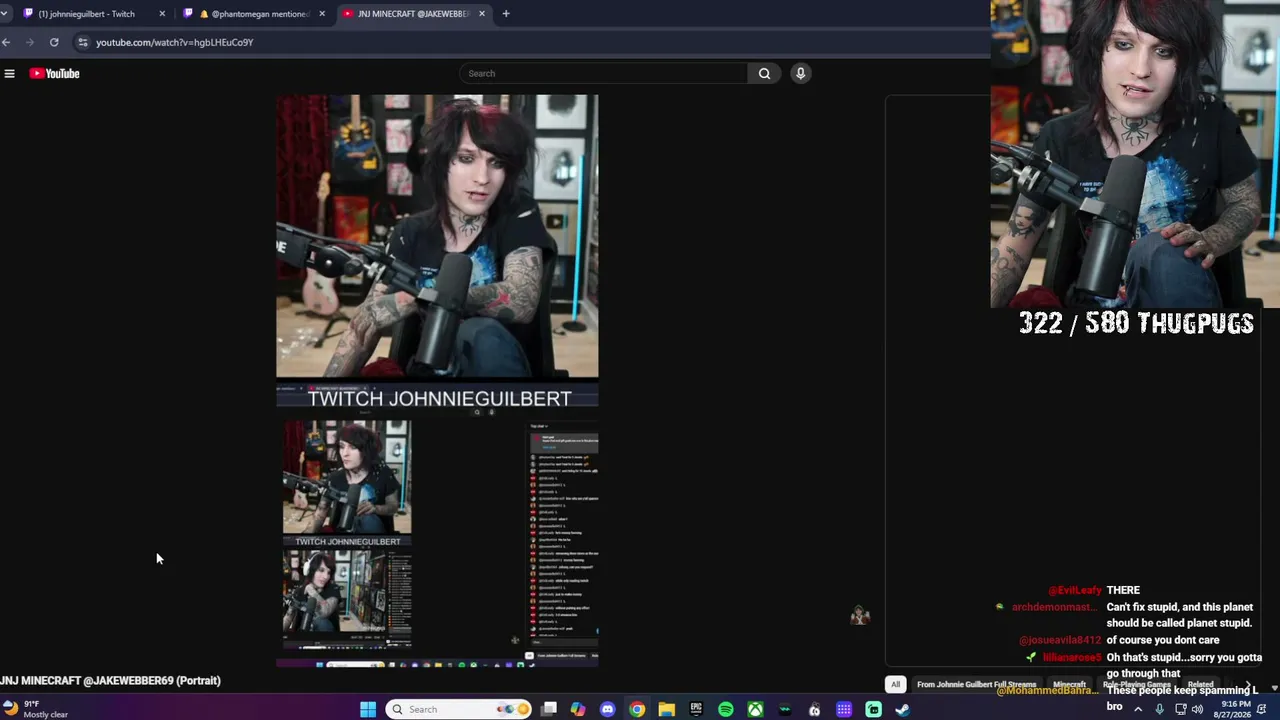Filter related videos by Minecraft chip
This screenshot has width=1280, height=720.
[1069, 684]
